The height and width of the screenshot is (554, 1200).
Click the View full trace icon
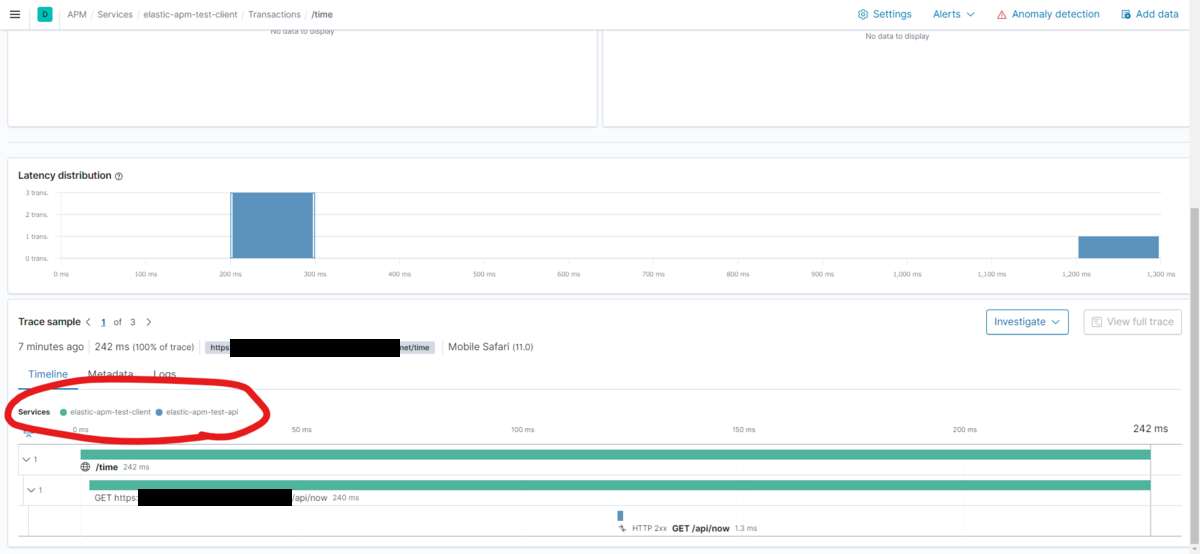[x=1097, y=322]
